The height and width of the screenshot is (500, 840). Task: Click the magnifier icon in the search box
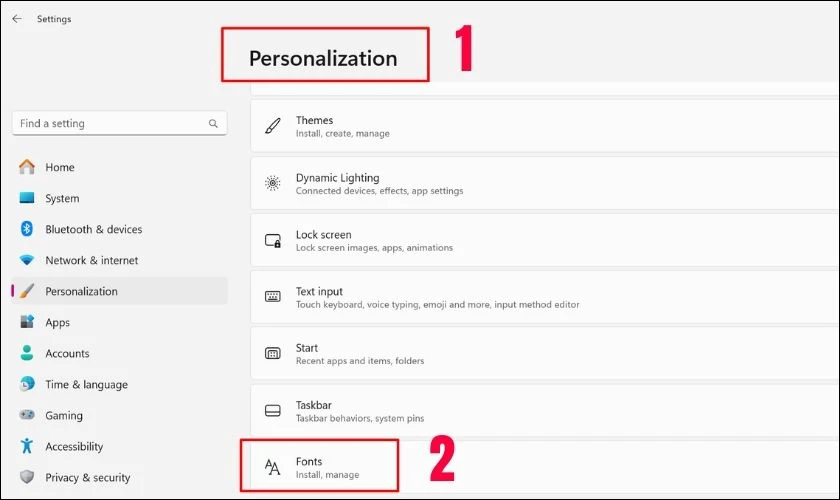[x=213, y=124]
